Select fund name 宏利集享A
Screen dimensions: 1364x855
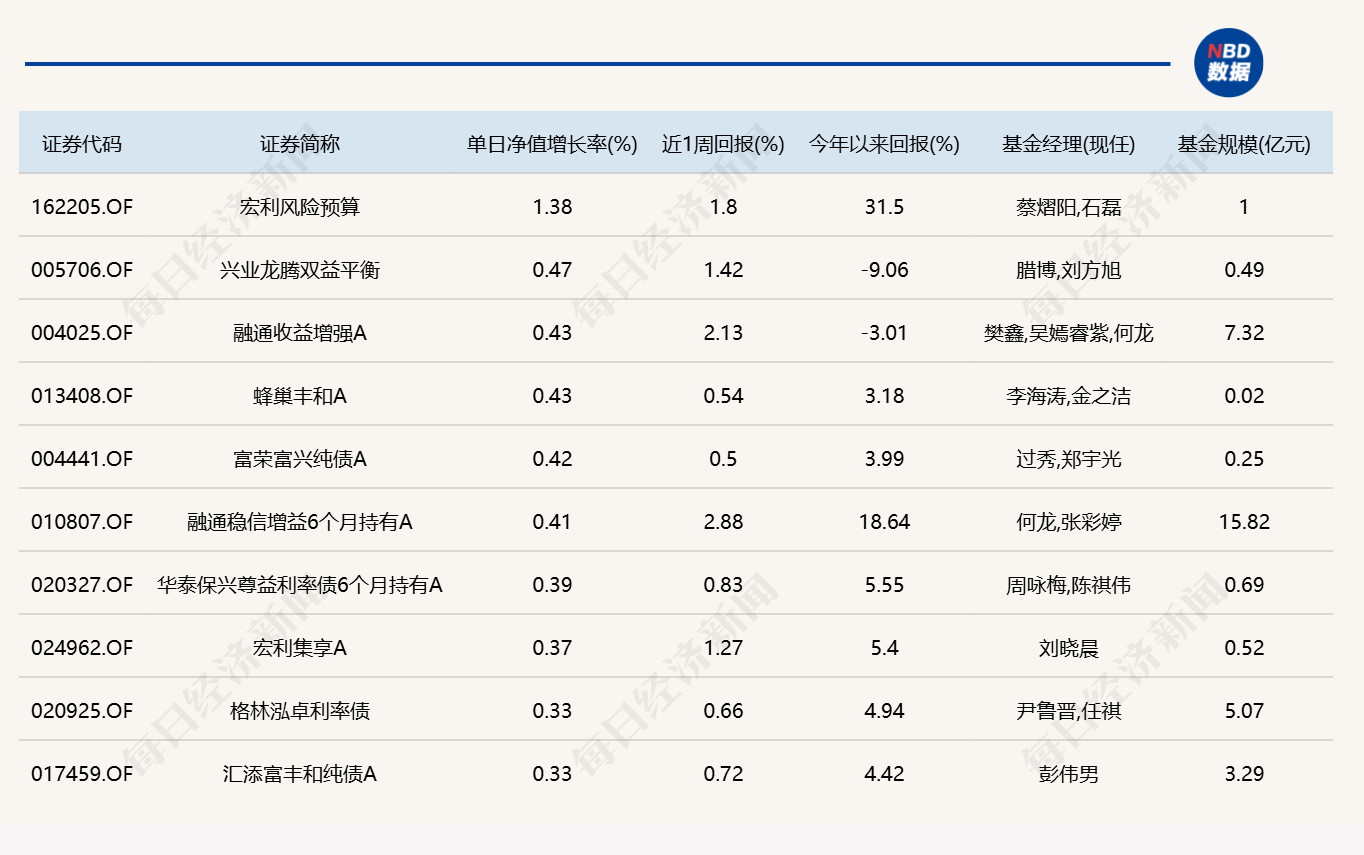(300, 648)
